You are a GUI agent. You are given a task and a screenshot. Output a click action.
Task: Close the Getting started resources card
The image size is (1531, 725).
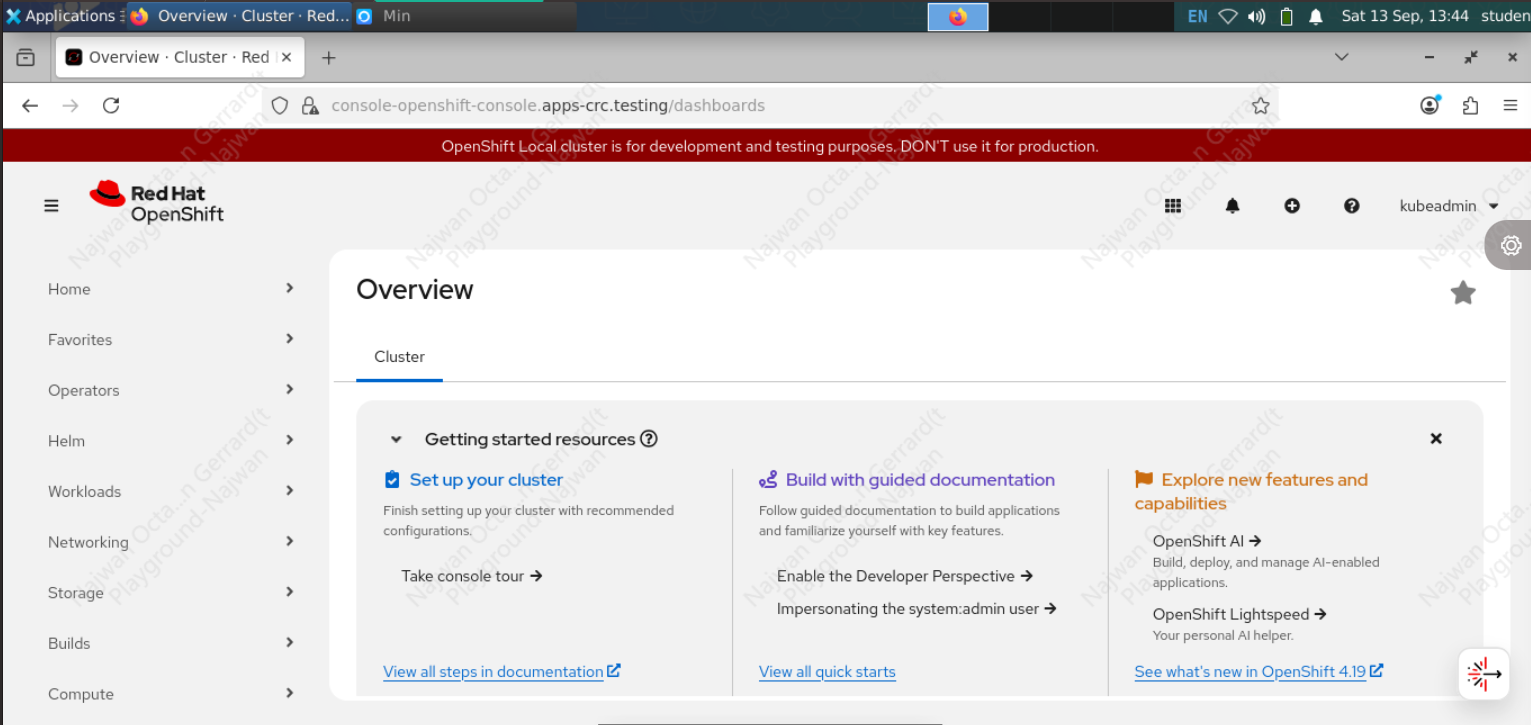[x=1436, y=439]
